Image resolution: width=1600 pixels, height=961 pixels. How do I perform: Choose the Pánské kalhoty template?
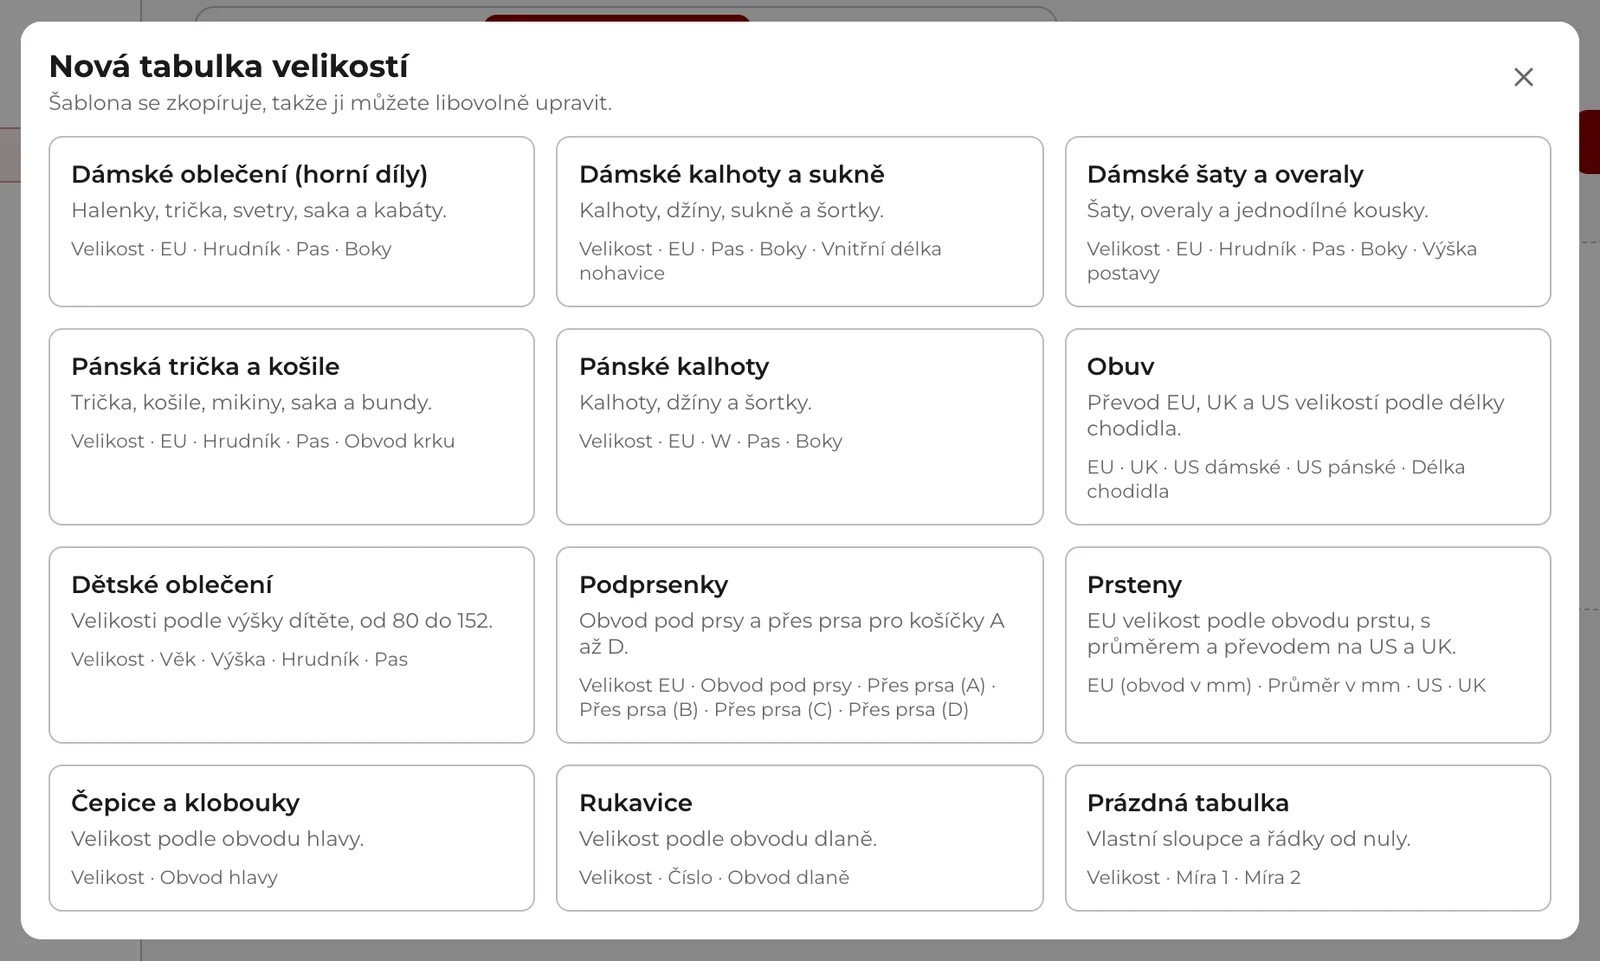[x=799, y=426]
